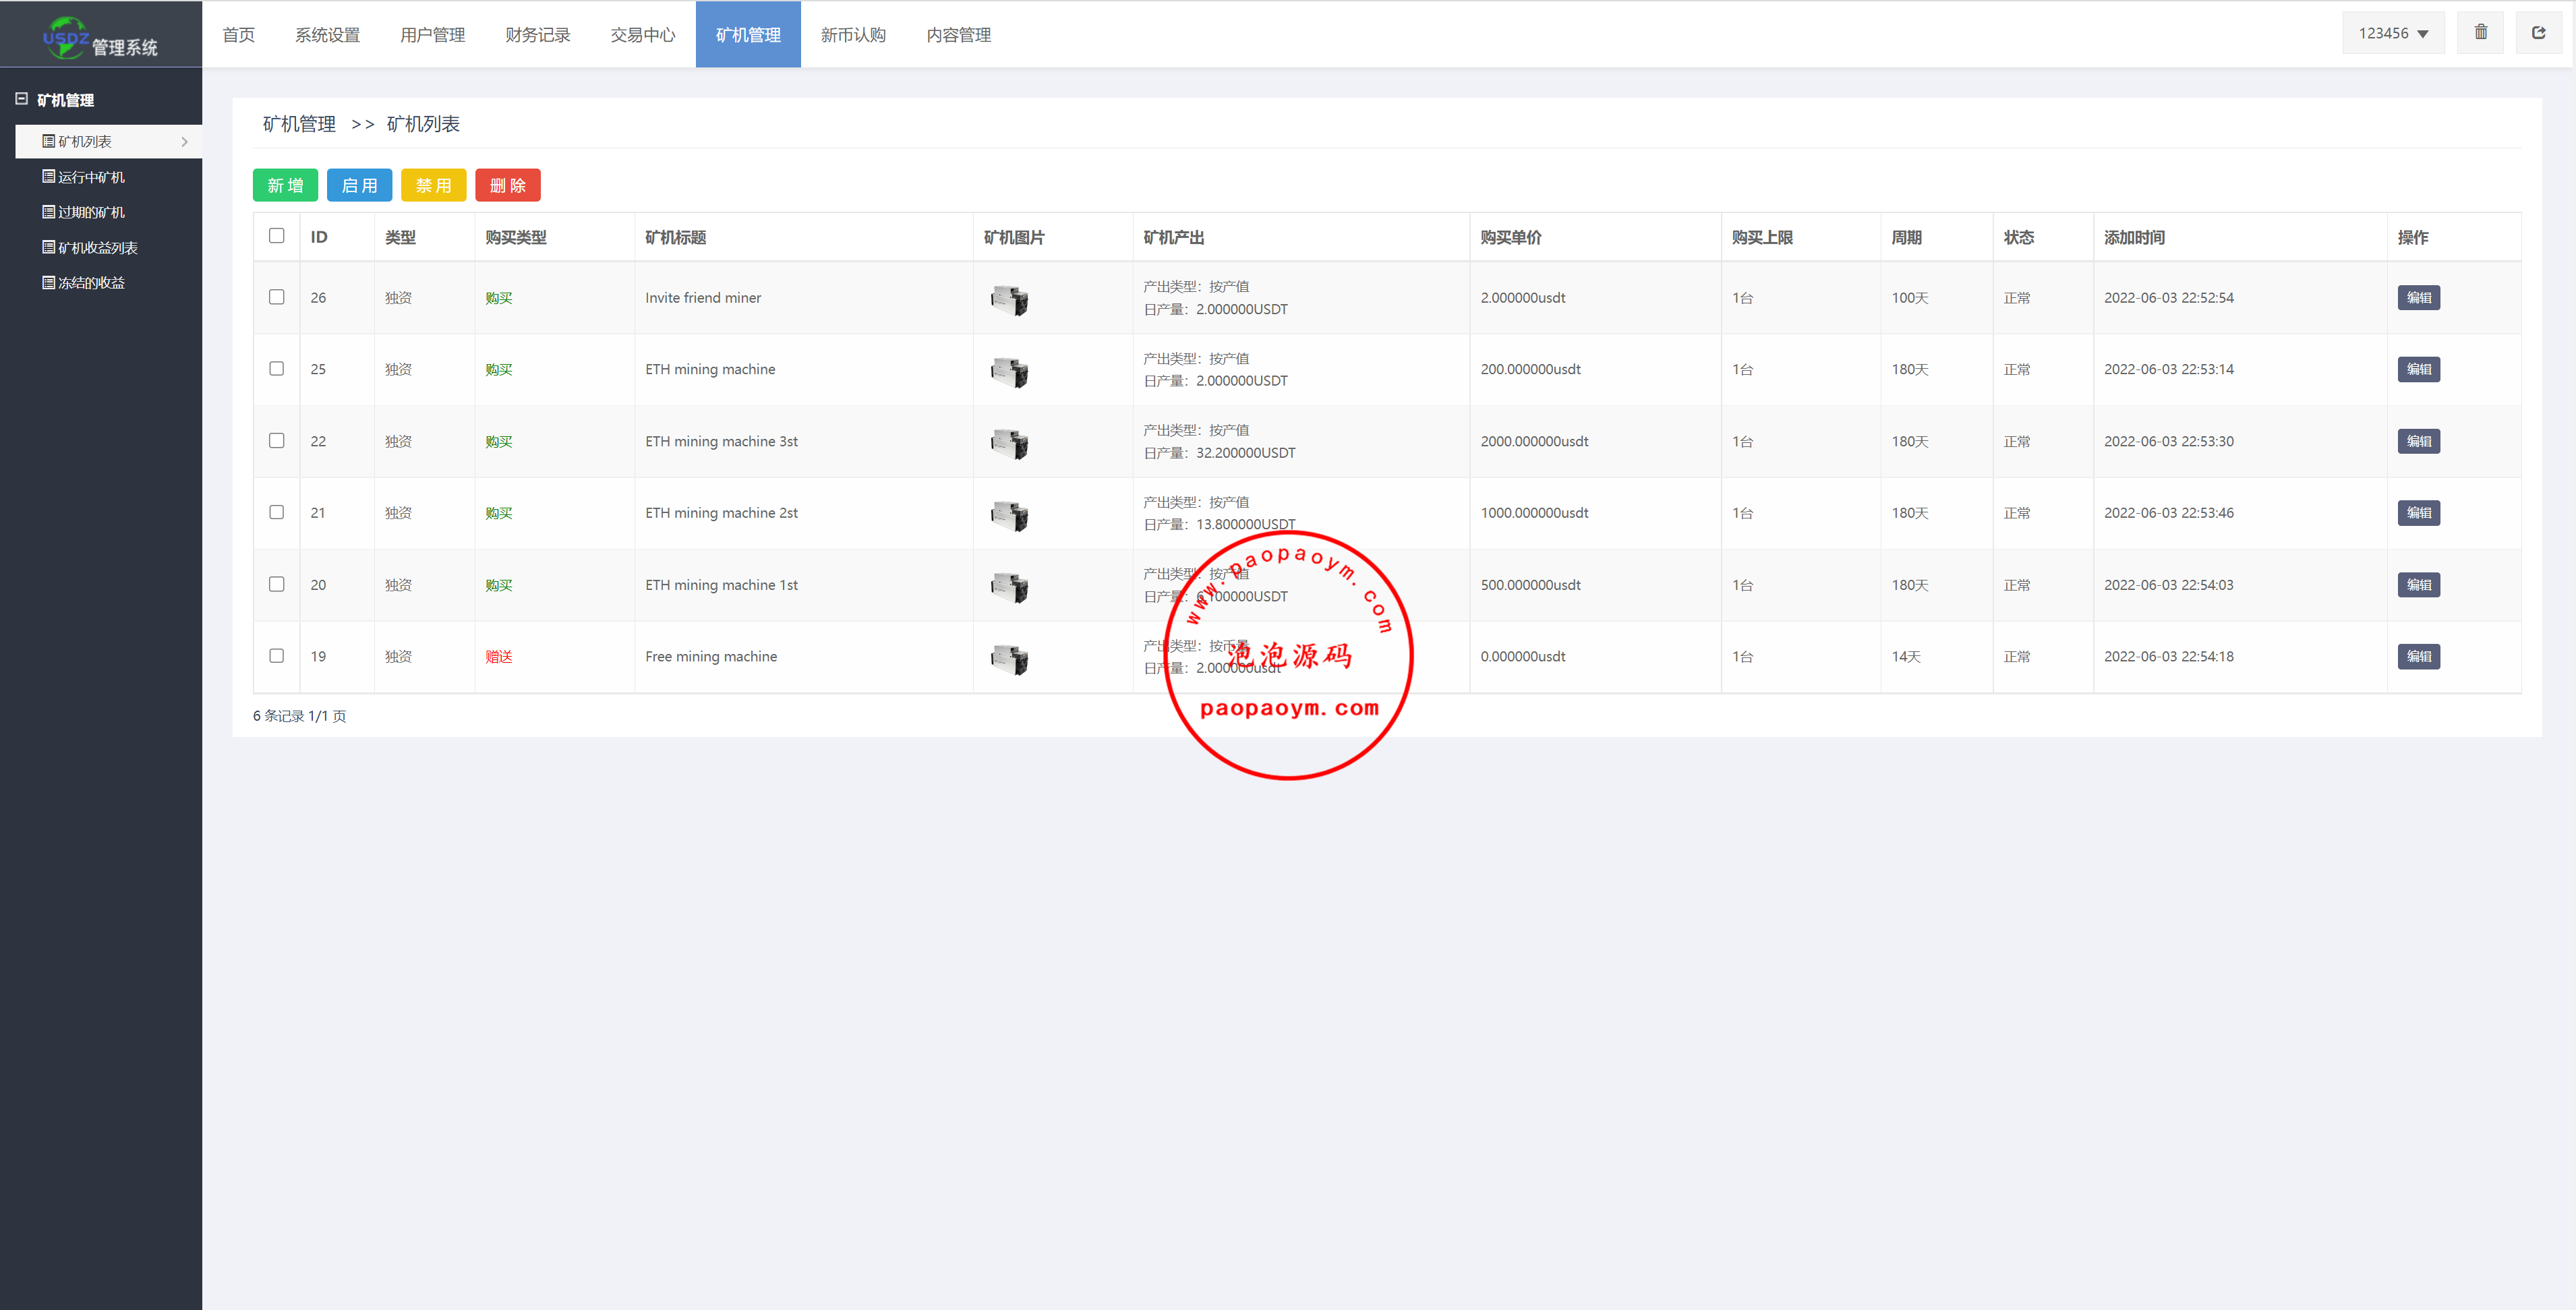Open the 123456 user dropdown
This screenshot has width=2576, height=1310.
(2393, 33)
